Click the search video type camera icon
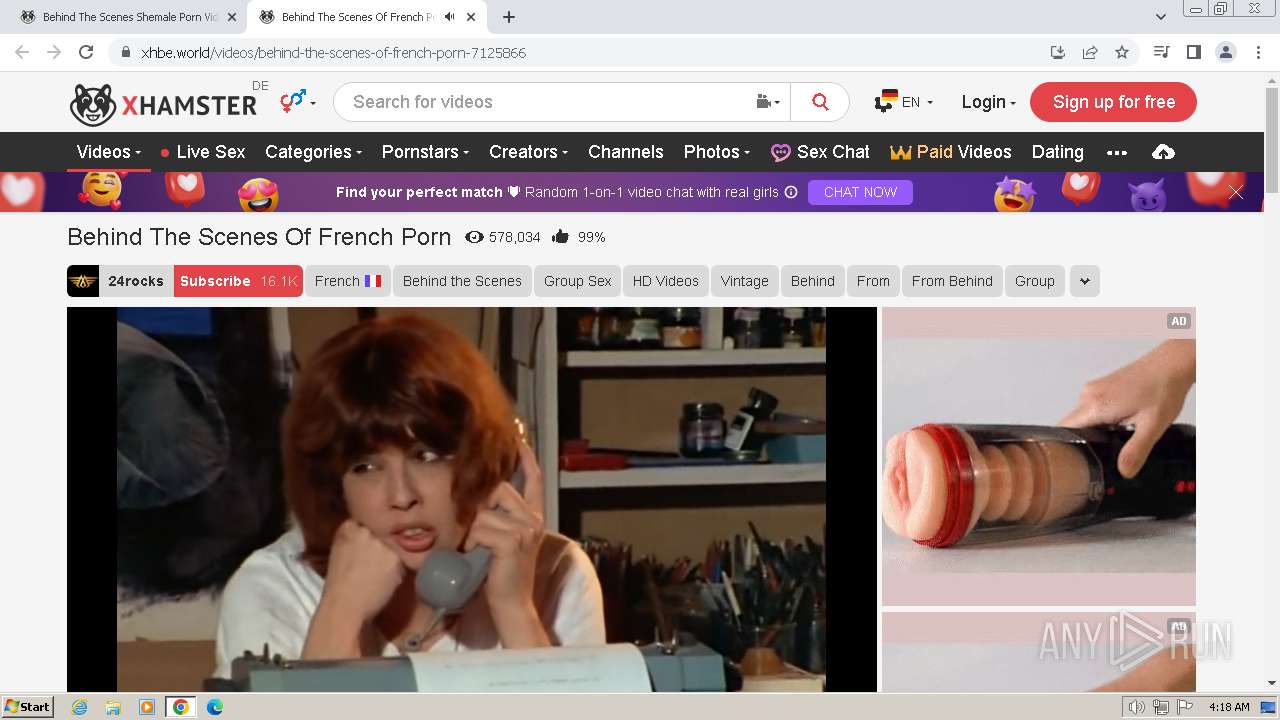Screen dimensions: 1280x720 [x=767, y=102]
